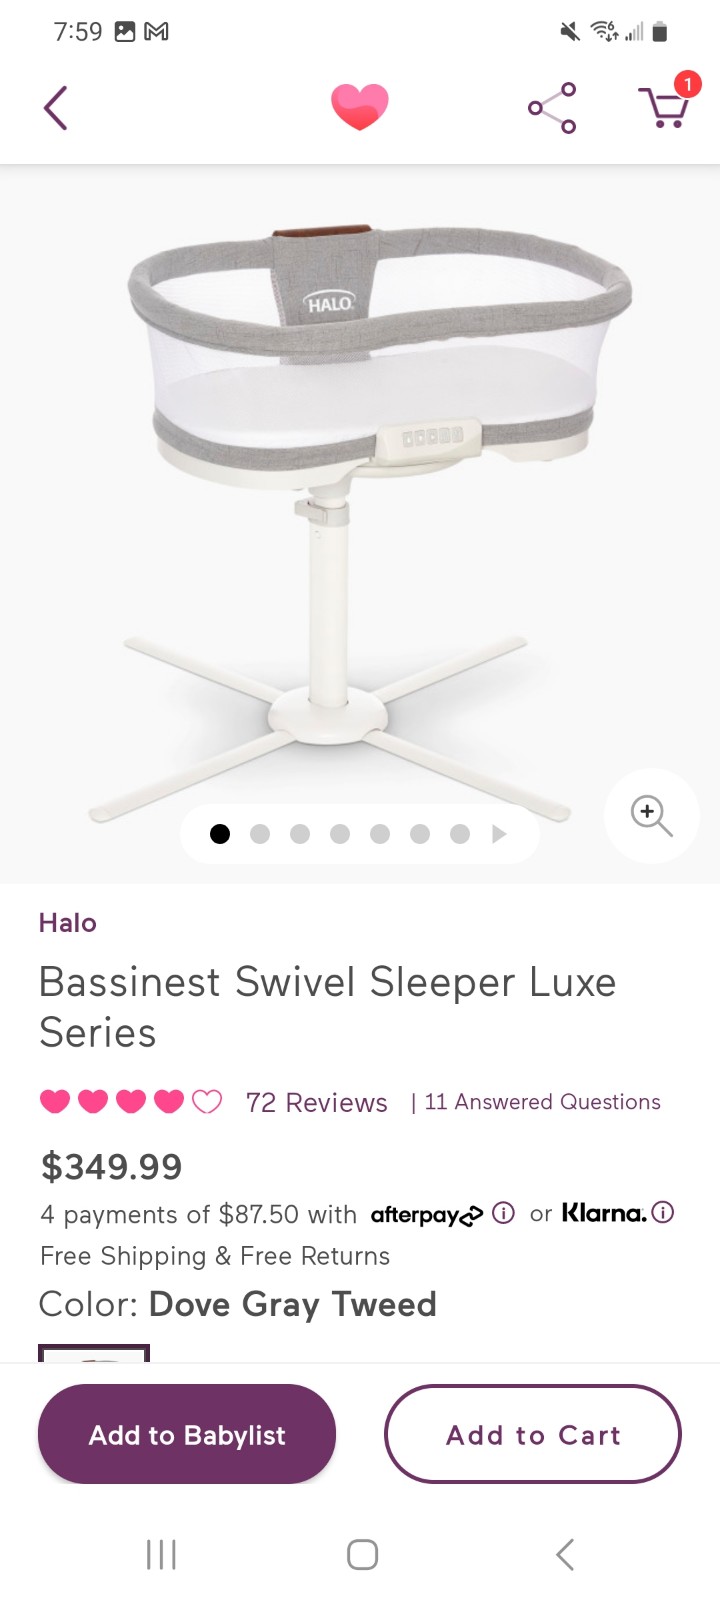This screenshot has width=720, height=1600.
Task: Open the Halo brand link
Action: (68, 923)
